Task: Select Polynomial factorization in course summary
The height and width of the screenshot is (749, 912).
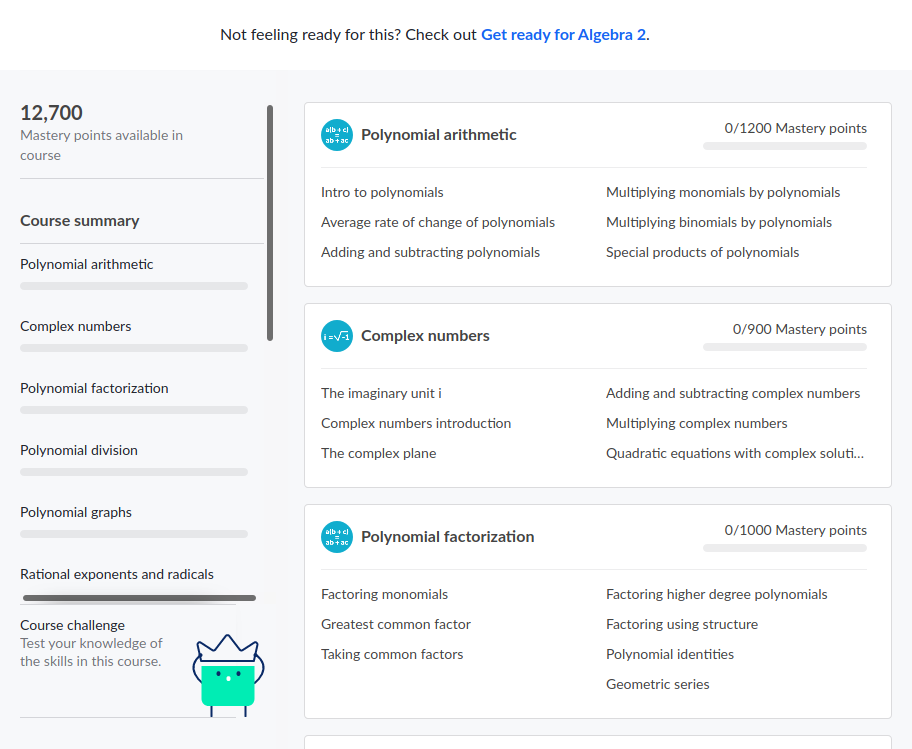Action: tap(94, 388)
